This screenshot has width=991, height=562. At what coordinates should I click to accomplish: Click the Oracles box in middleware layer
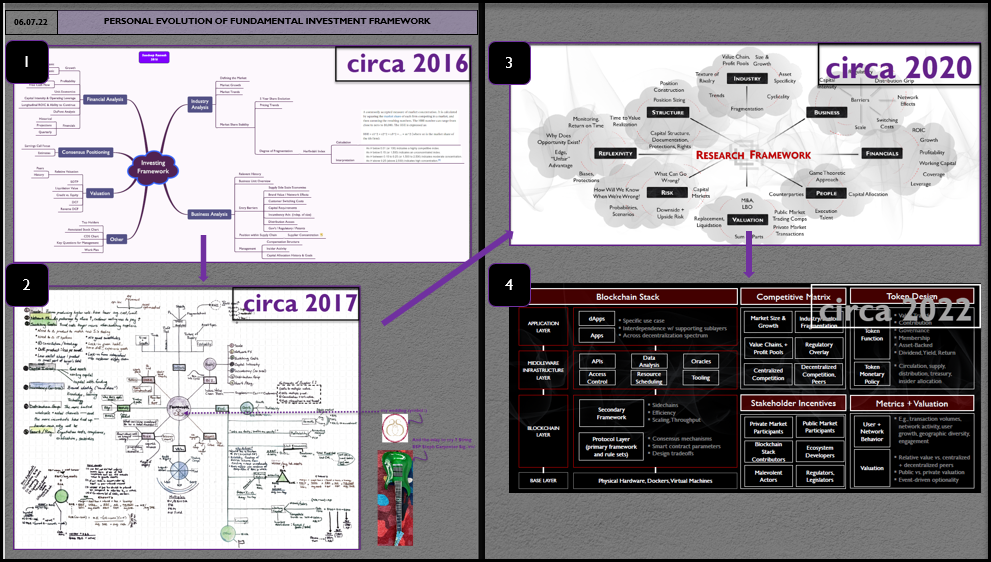pyautogui.click(x=700, y=363)
